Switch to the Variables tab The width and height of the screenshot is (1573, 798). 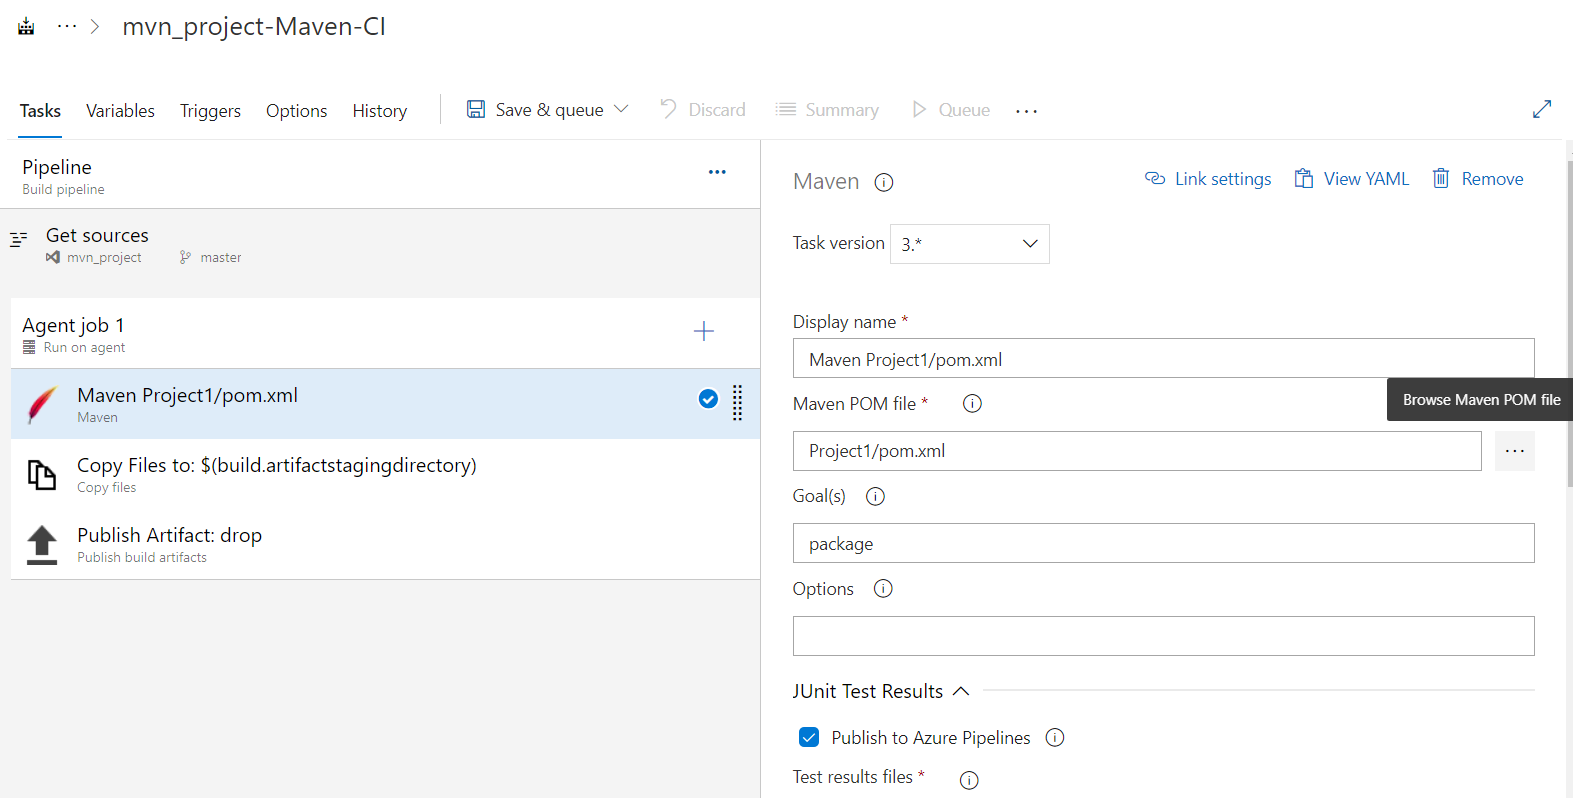click(120, 111)
